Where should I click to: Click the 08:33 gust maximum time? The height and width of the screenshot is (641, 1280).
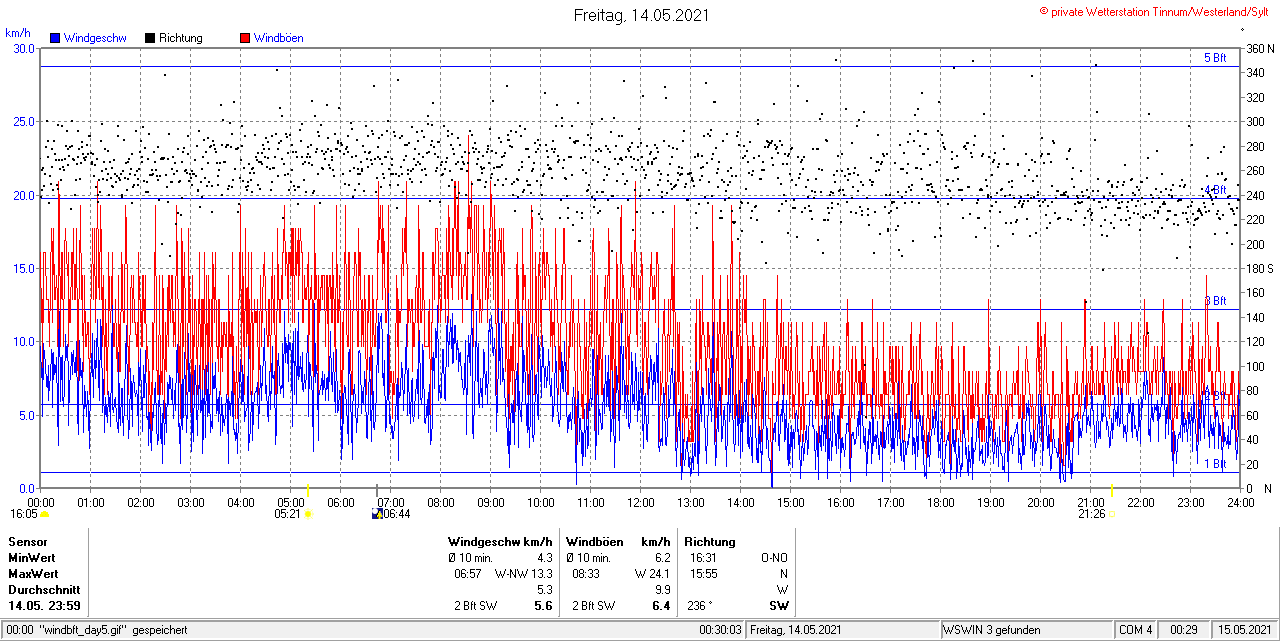click(x=586, y=574)
